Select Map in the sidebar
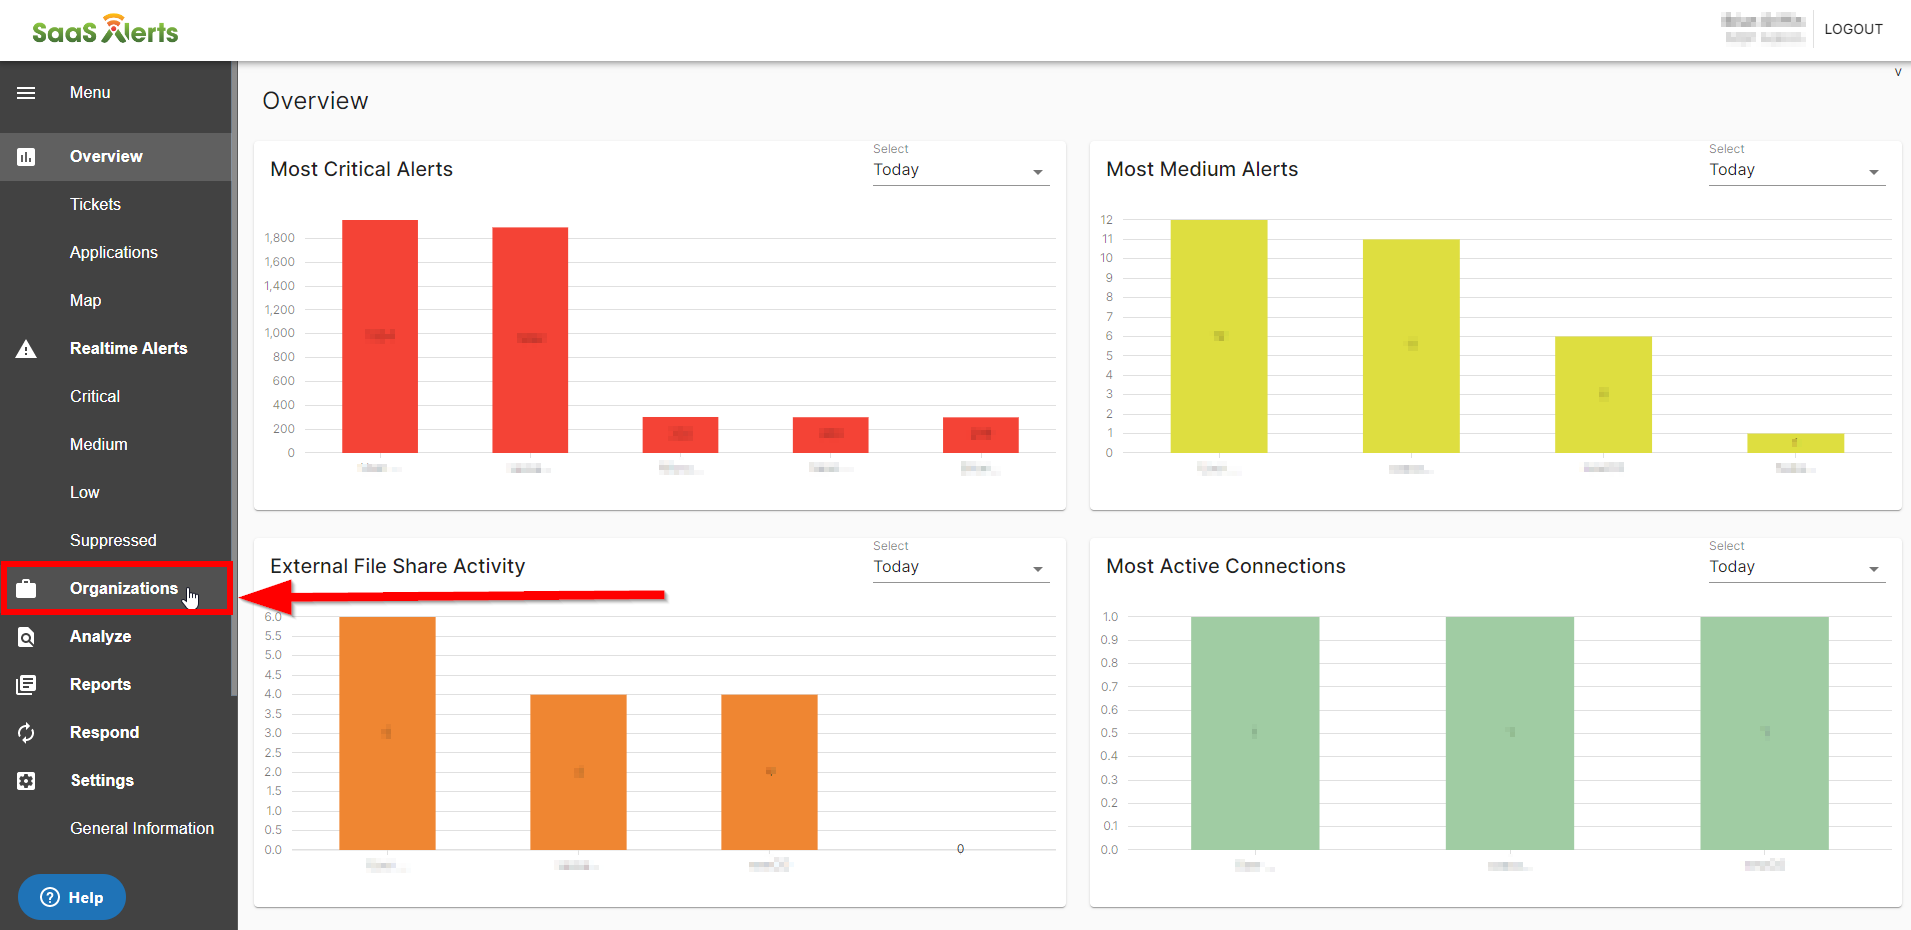The width and height of the screenshot is (1911, 930). pyautogui.click(x=116, y=301)
